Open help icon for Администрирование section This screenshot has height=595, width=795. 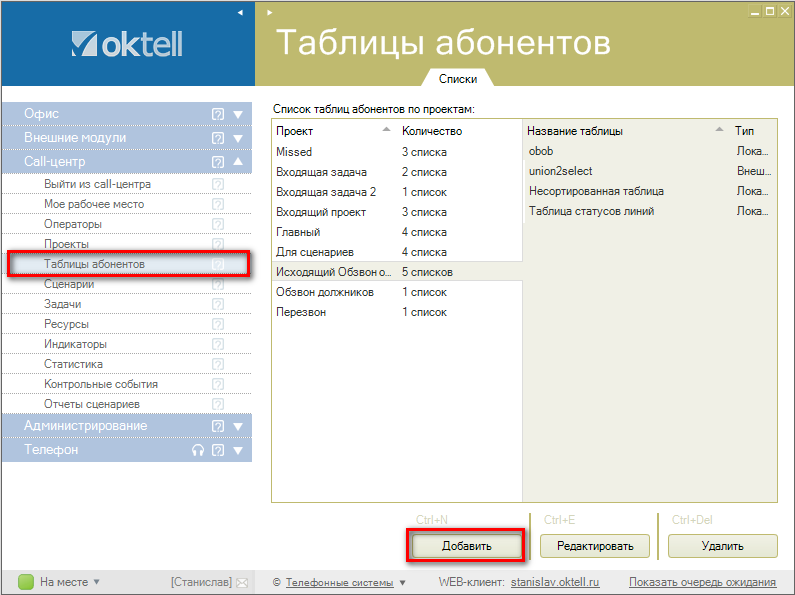(x=218, y=426)
